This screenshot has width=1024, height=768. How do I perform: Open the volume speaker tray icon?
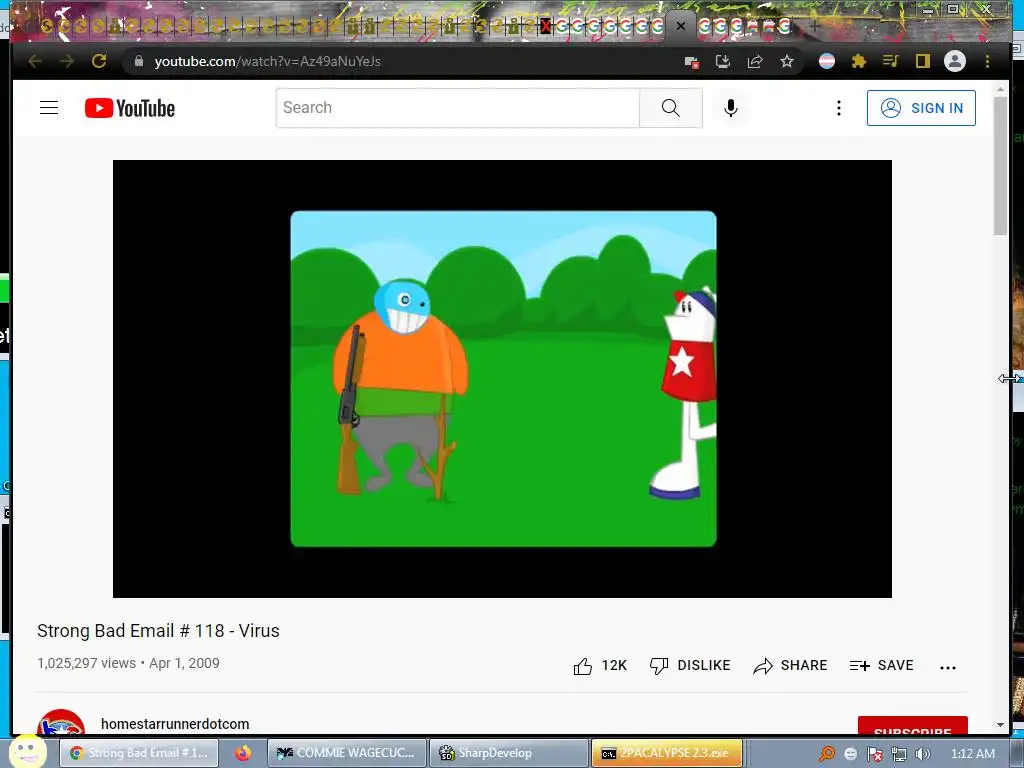point(923,754)
